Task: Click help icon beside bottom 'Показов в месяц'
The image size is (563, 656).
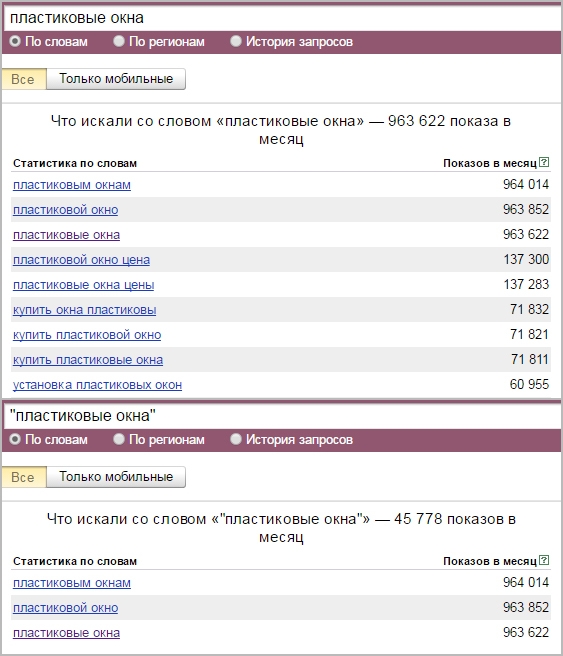Action: [544, 560]
